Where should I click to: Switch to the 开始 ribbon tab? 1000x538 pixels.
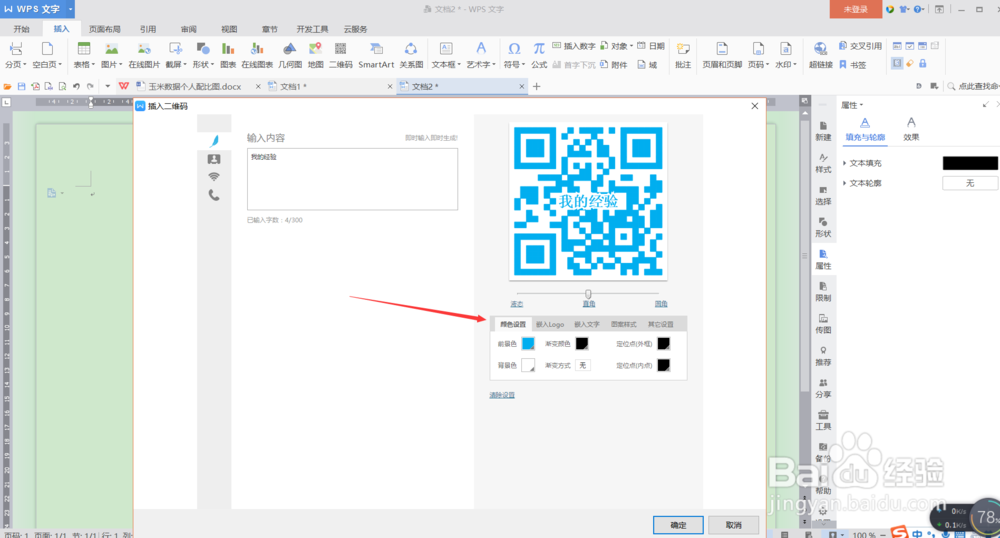click(x=22, y=29)
